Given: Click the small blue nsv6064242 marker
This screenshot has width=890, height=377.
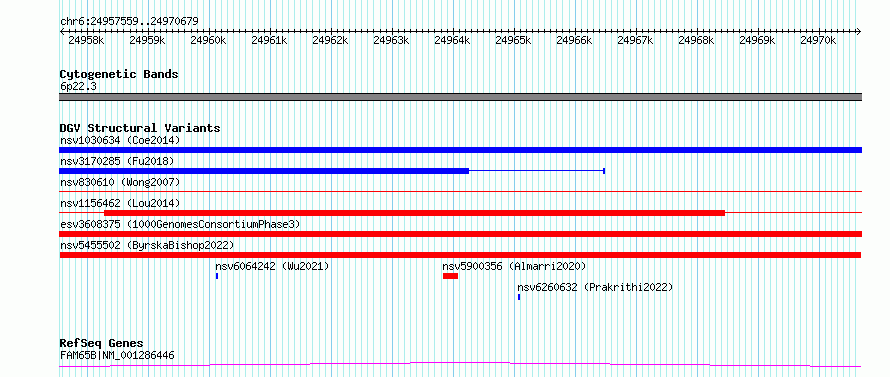Looking at the screenshot, I should tap(217, 276).
